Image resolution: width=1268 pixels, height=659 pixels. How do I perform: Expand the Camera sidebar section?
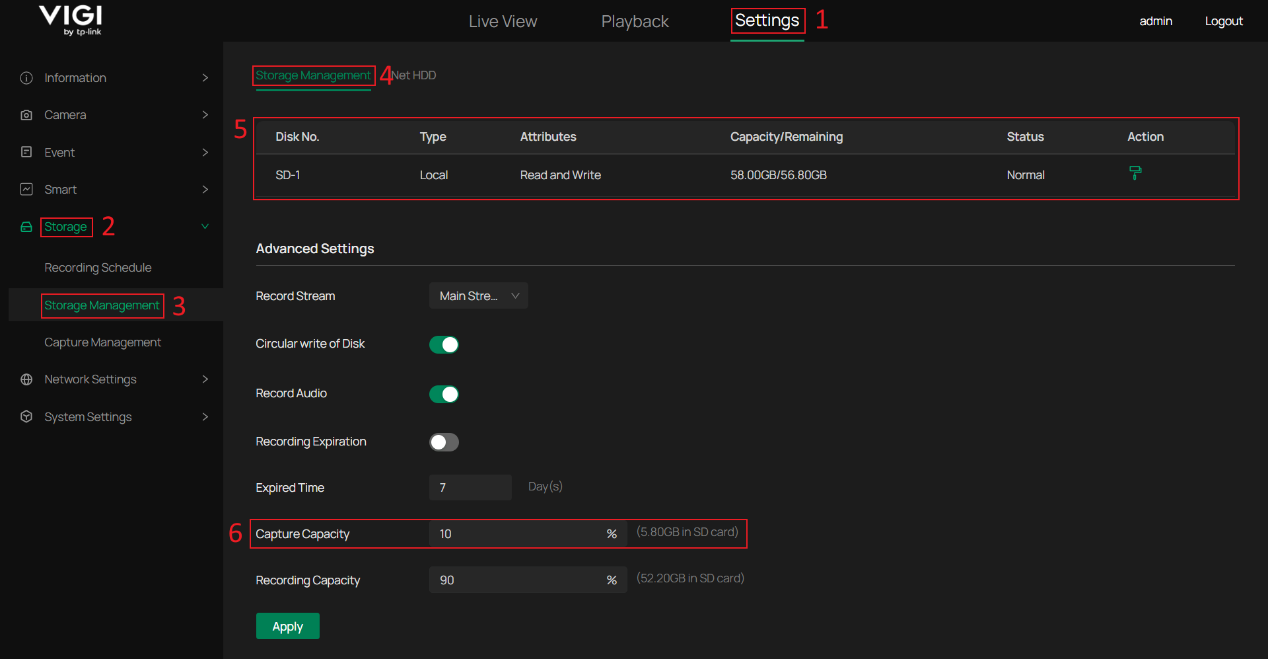pyautogui.click(x=204, y=114)
